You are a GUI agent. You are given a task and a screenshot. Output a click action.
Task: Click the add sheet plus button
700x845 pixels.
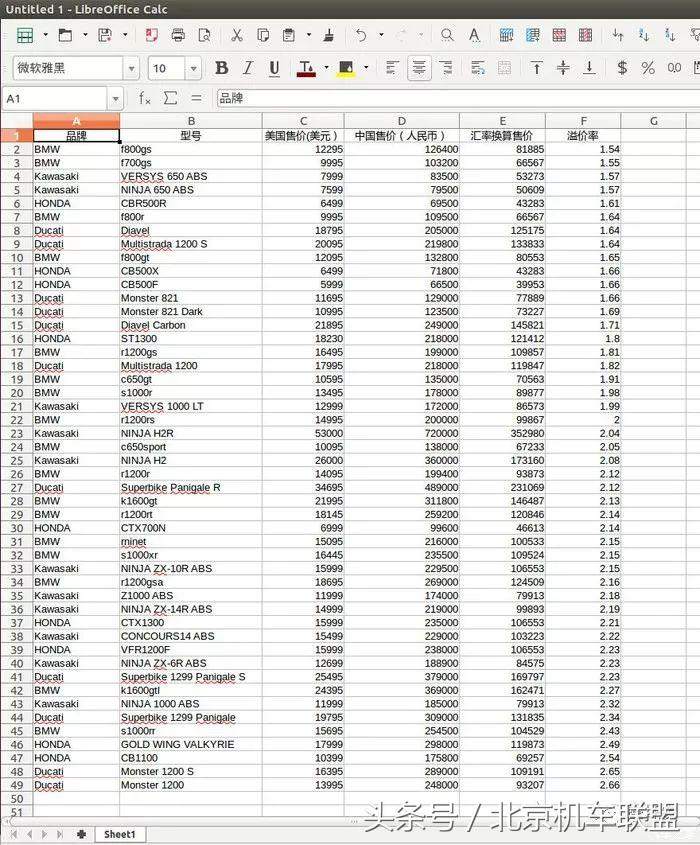pyautogui.click(x=81, y=834)
